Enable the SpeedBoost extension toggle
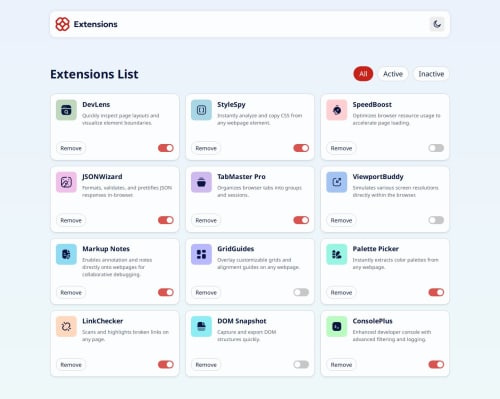The image size is (500, 399). point(436,148)
